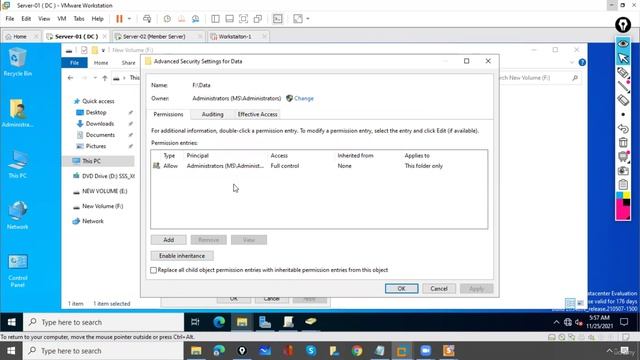
Task: Click the stretch guest display icon
Action: pyautogui.click(x=298, y=19)
